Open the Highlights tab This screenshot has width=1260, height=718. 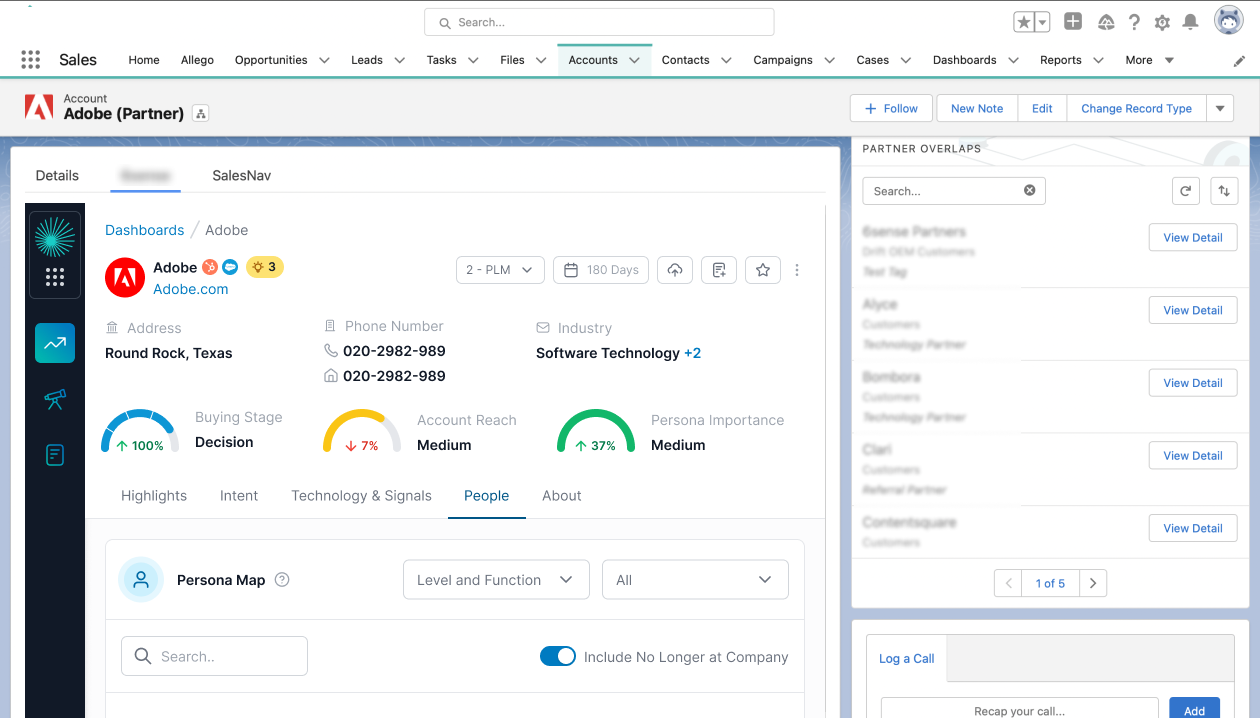pos(154,495)
